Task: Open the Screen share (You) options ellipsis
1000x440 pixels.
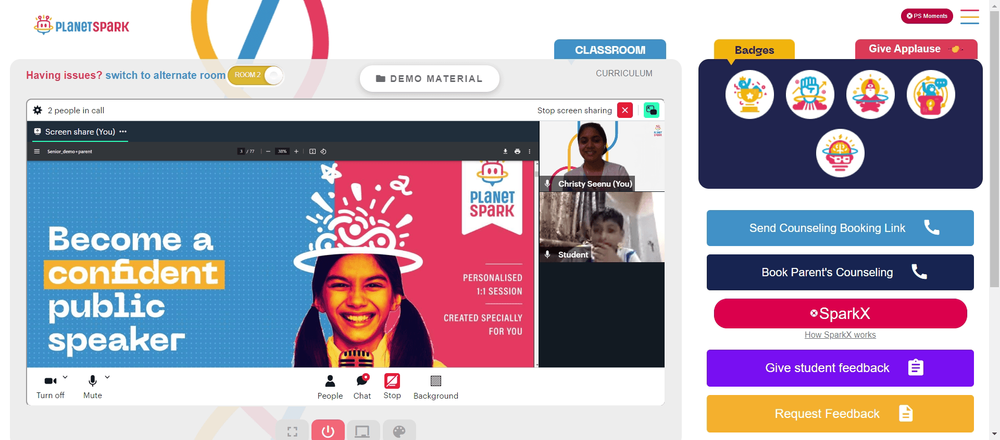Action: click(123, 131)
